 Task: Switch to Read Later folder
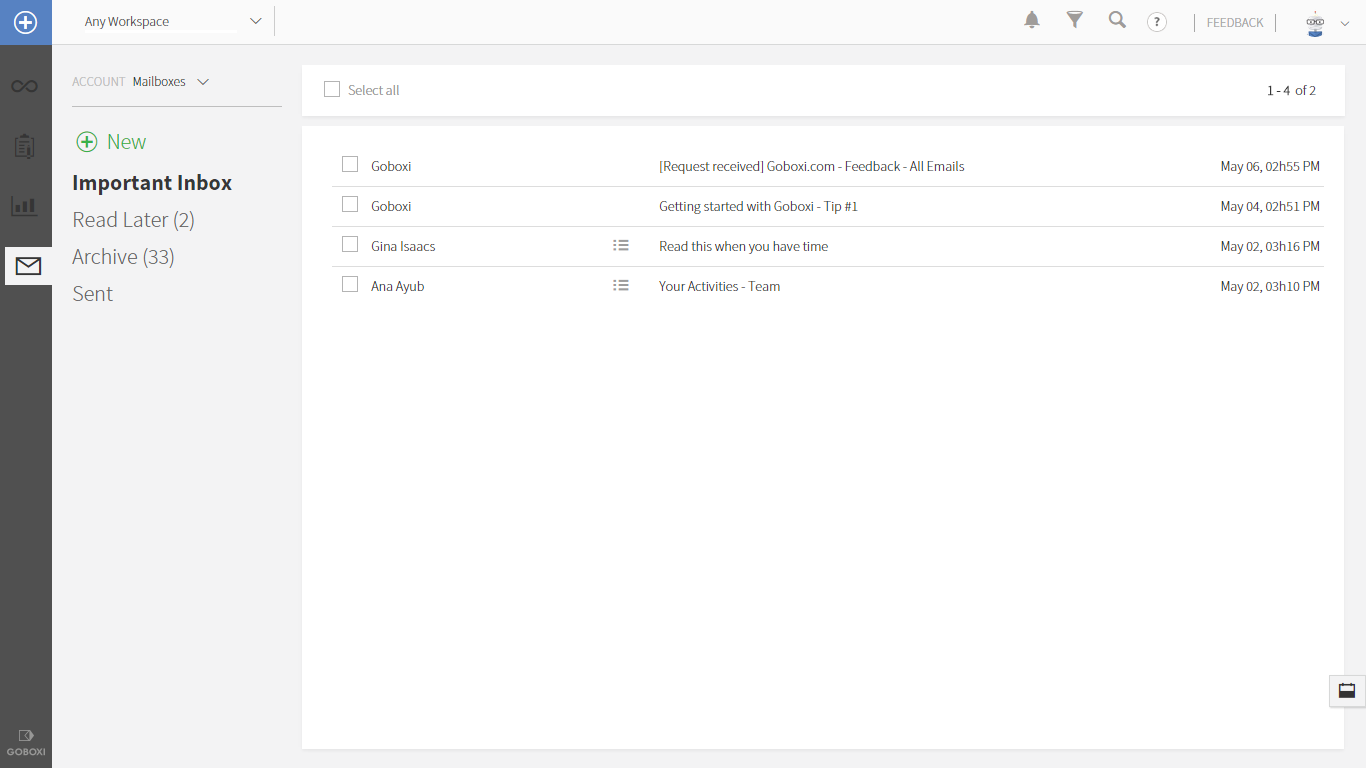[x=133, y=220]
